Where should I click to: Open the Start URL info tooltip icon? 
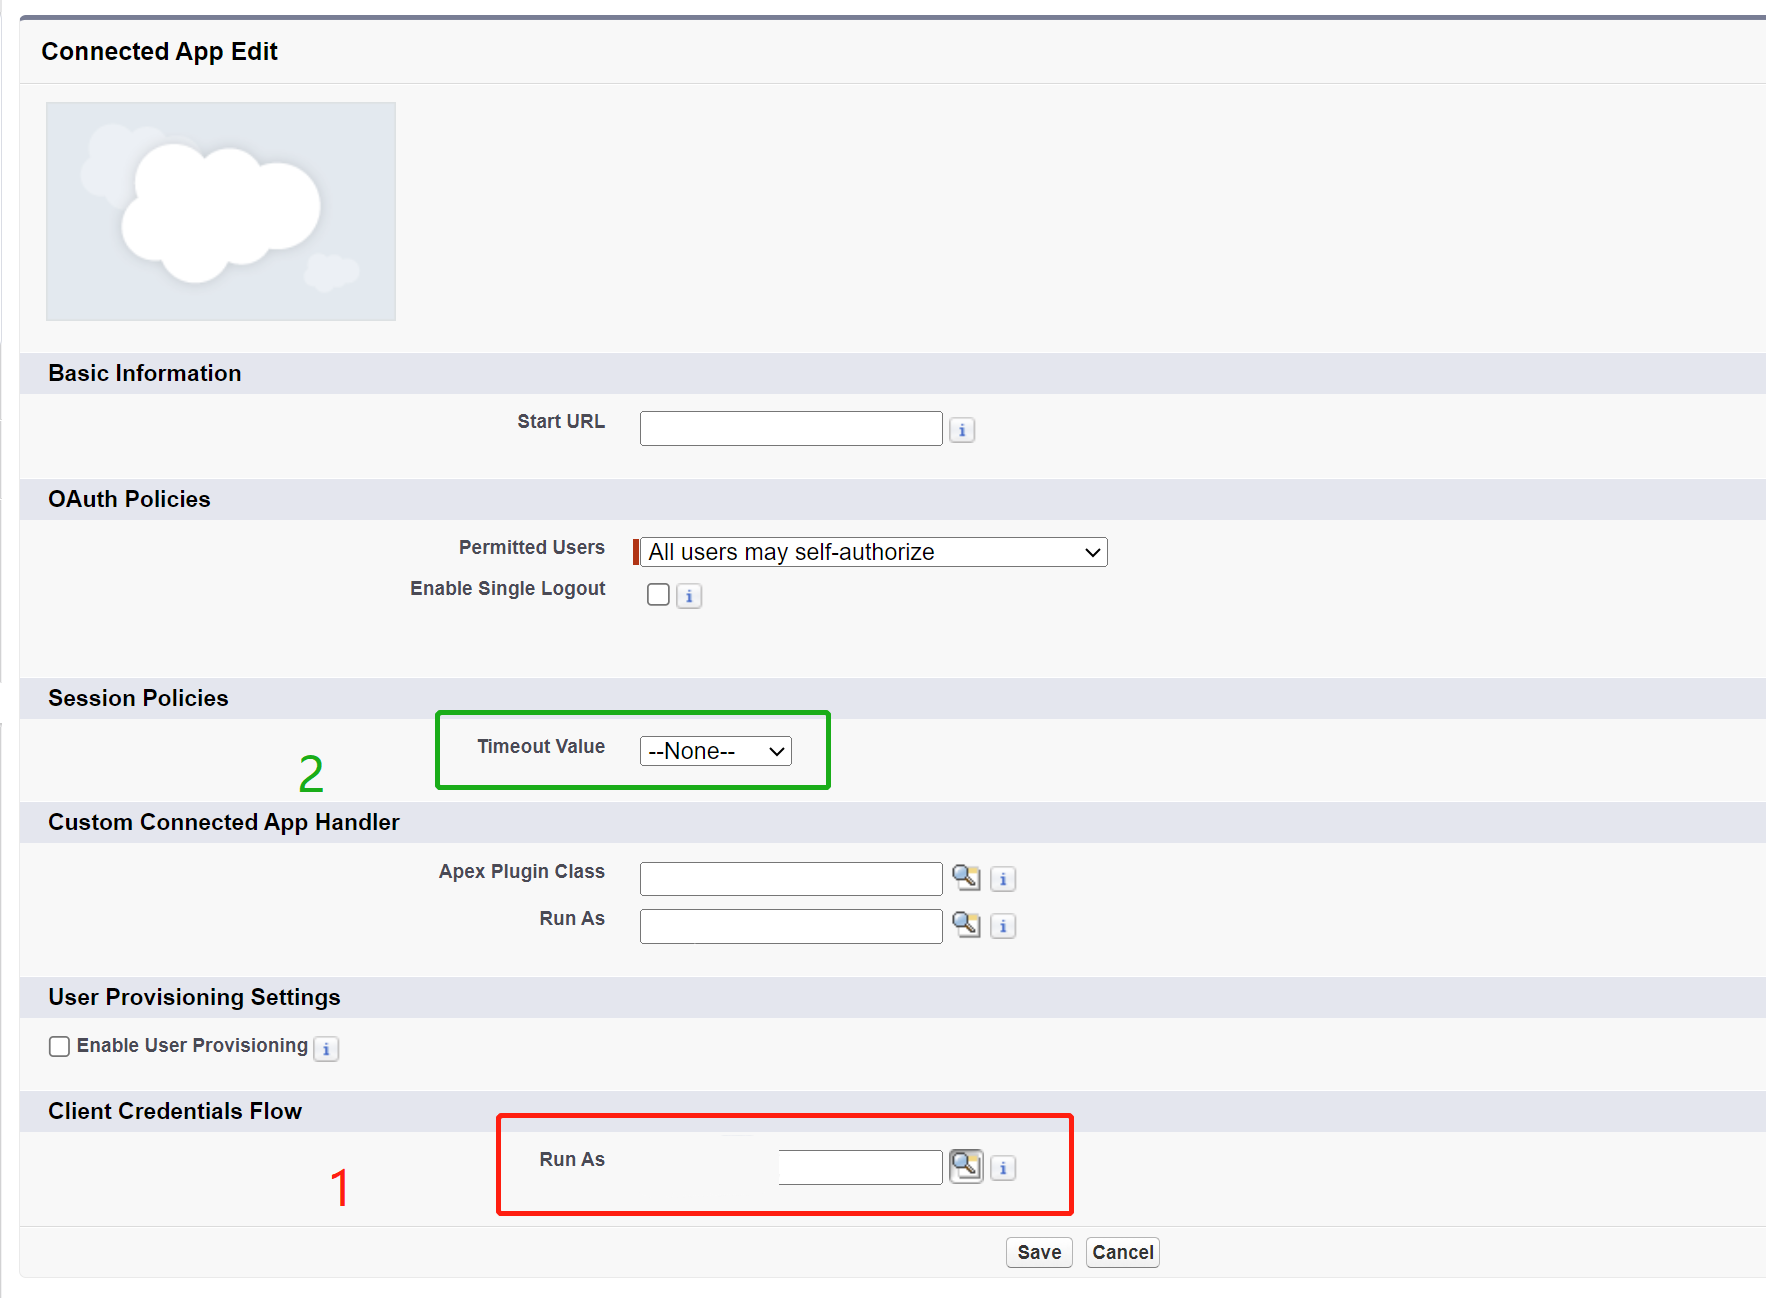tap(961, 429)
